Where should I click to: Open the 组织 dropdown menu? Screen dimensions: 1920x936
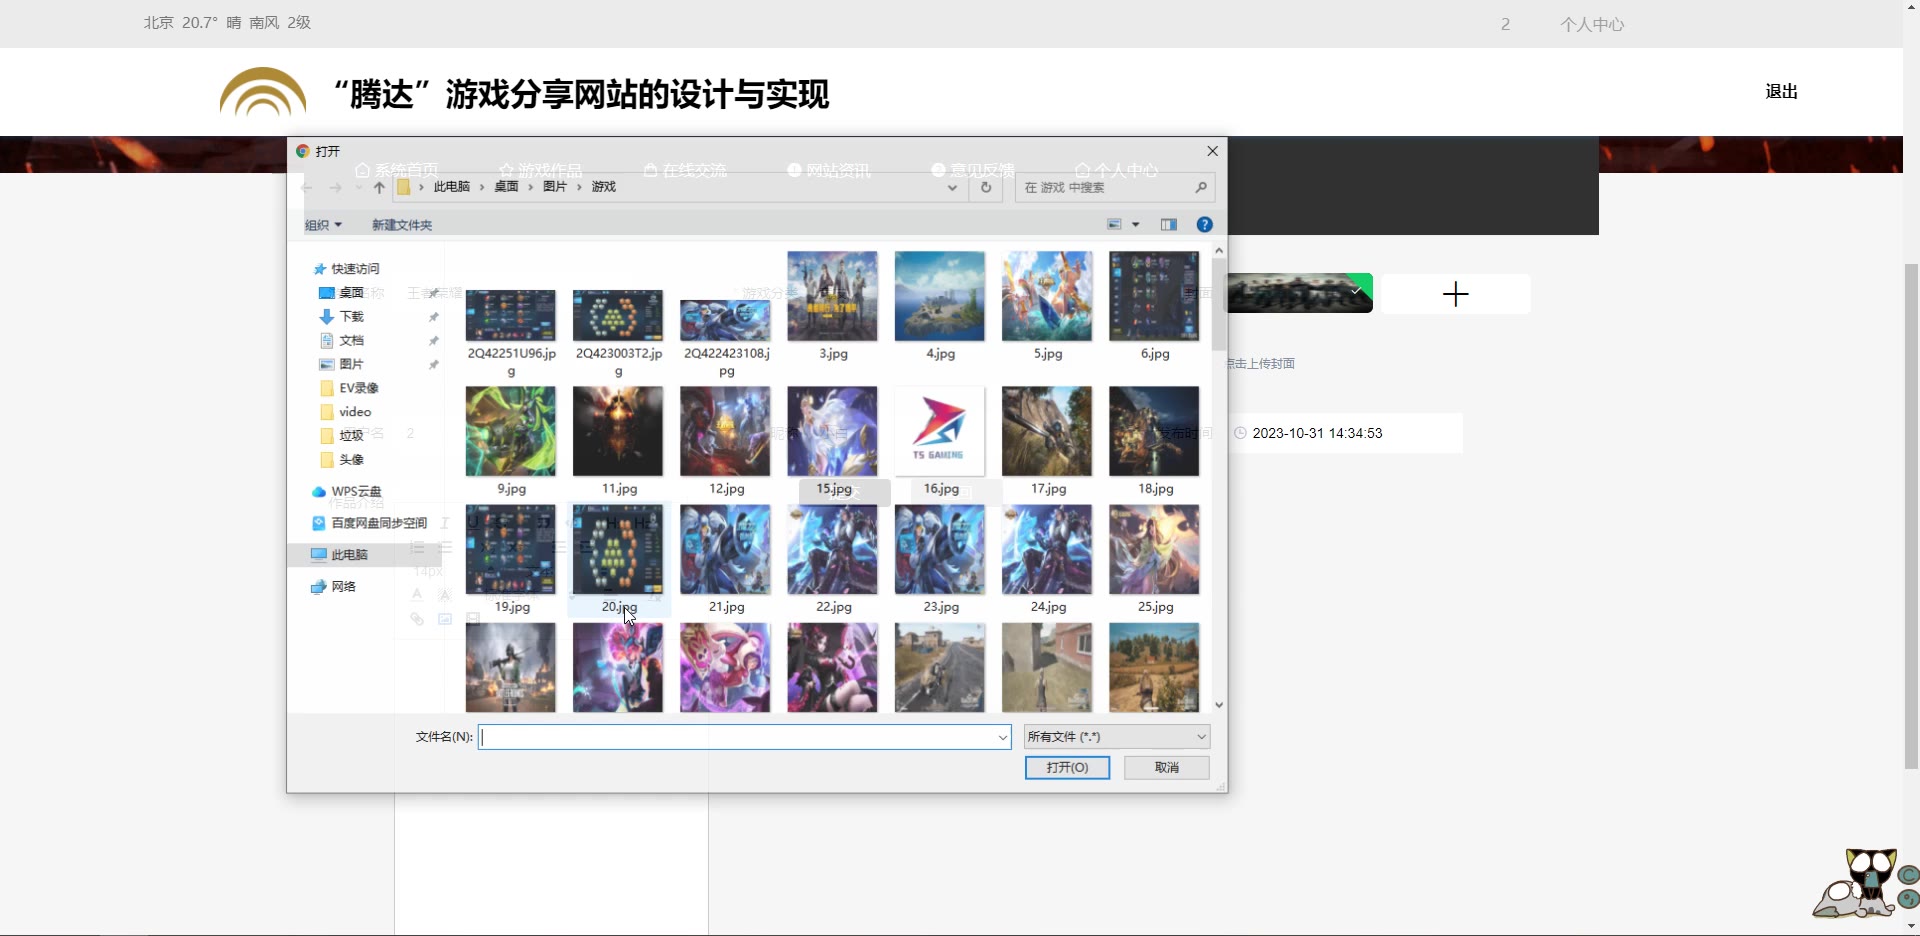(x=323, y=225)
